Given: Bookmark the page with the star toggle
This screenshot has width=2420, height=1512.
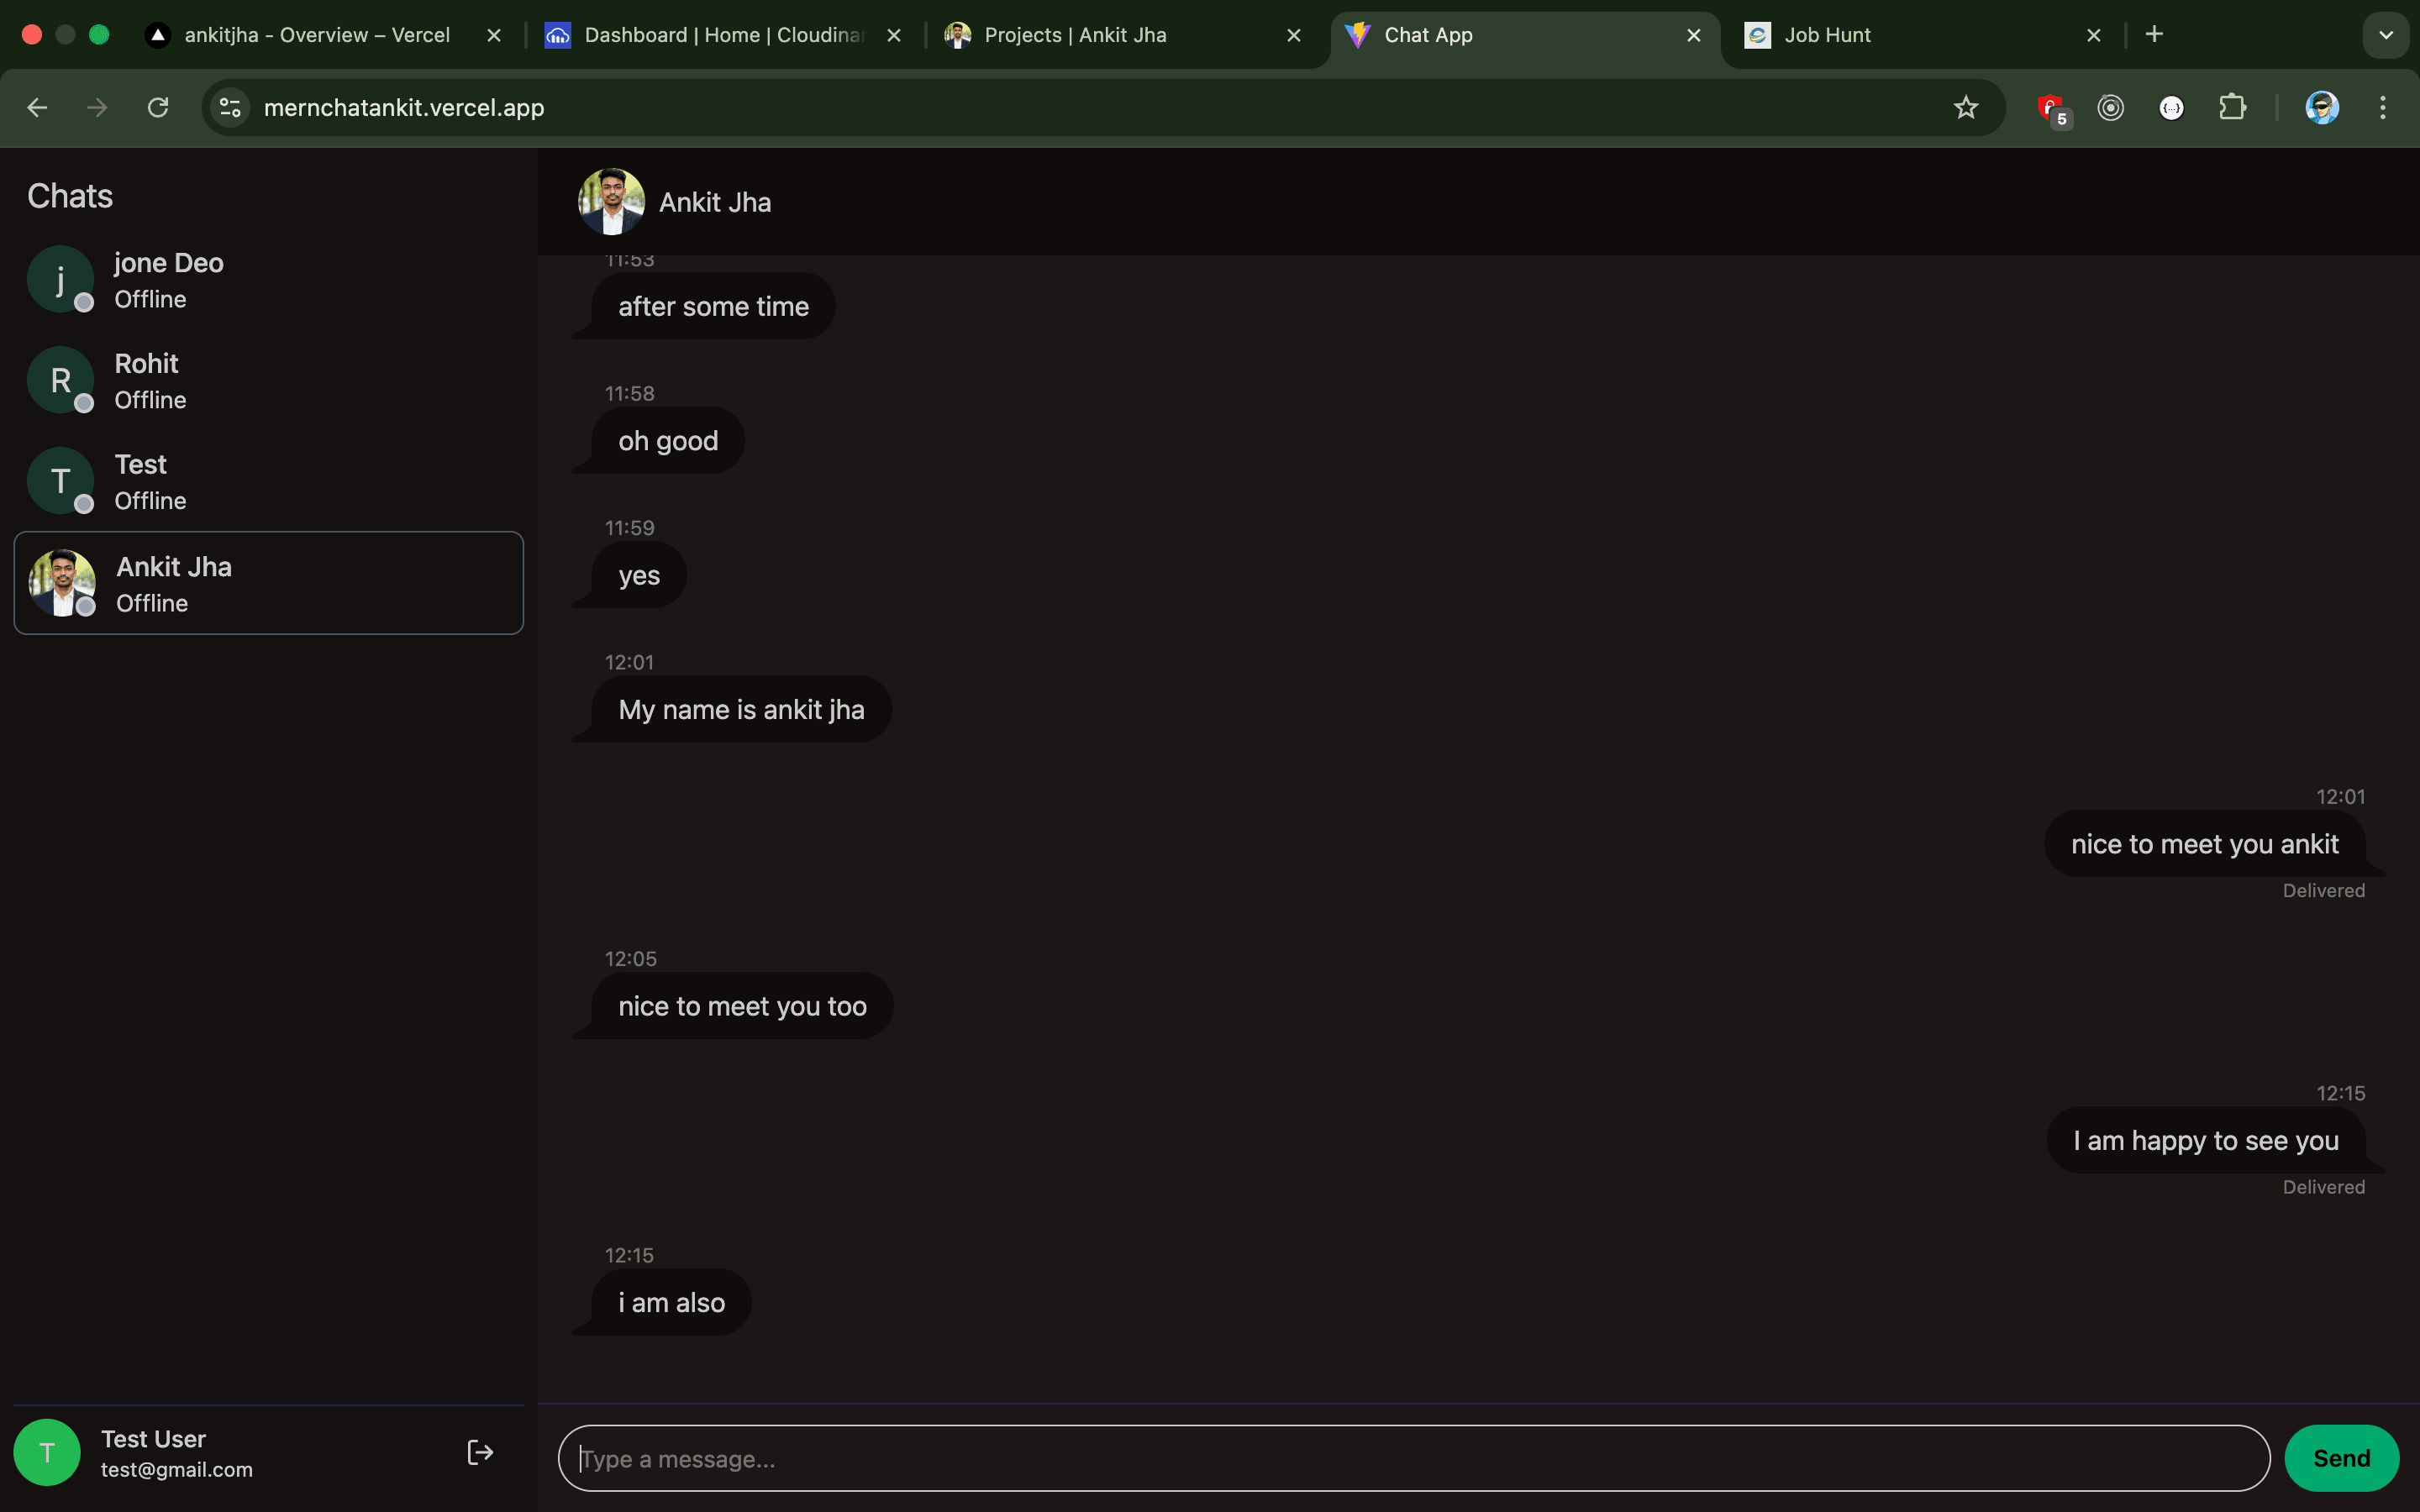Looking at the screenshot, I should [x=1965, y=107].
